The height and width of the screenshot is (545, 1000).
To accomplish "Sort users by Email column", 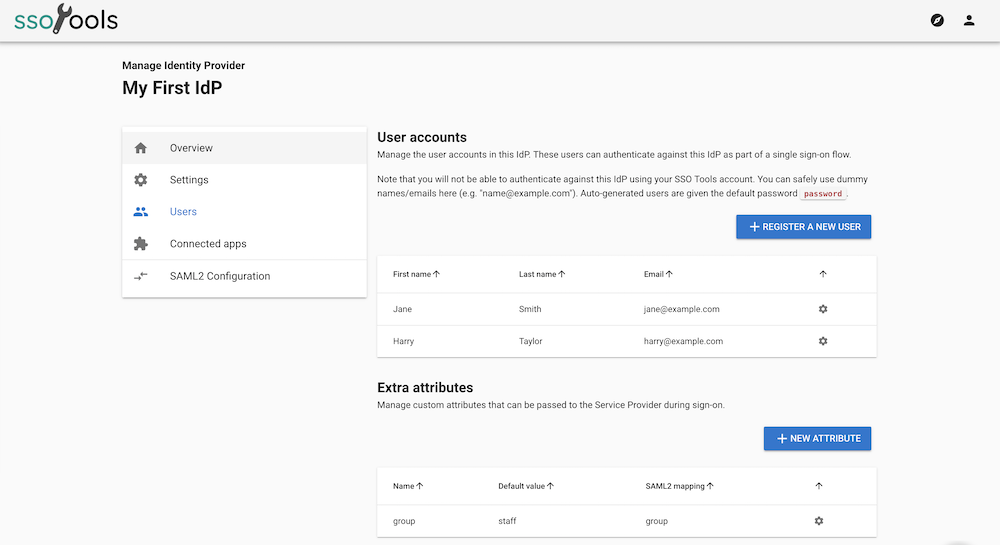I will (657, 274).
